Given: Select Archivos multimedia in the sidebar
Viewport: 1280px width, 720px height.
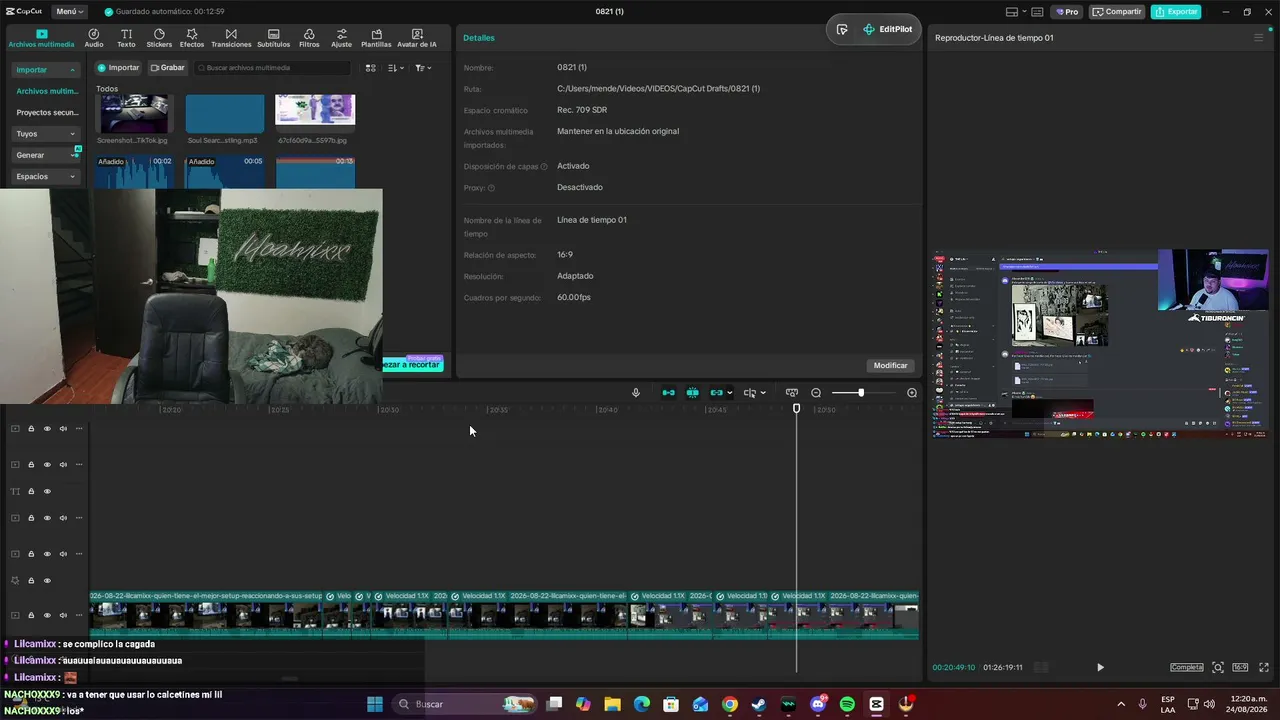Looking at the screenshot, I should 47,91.
